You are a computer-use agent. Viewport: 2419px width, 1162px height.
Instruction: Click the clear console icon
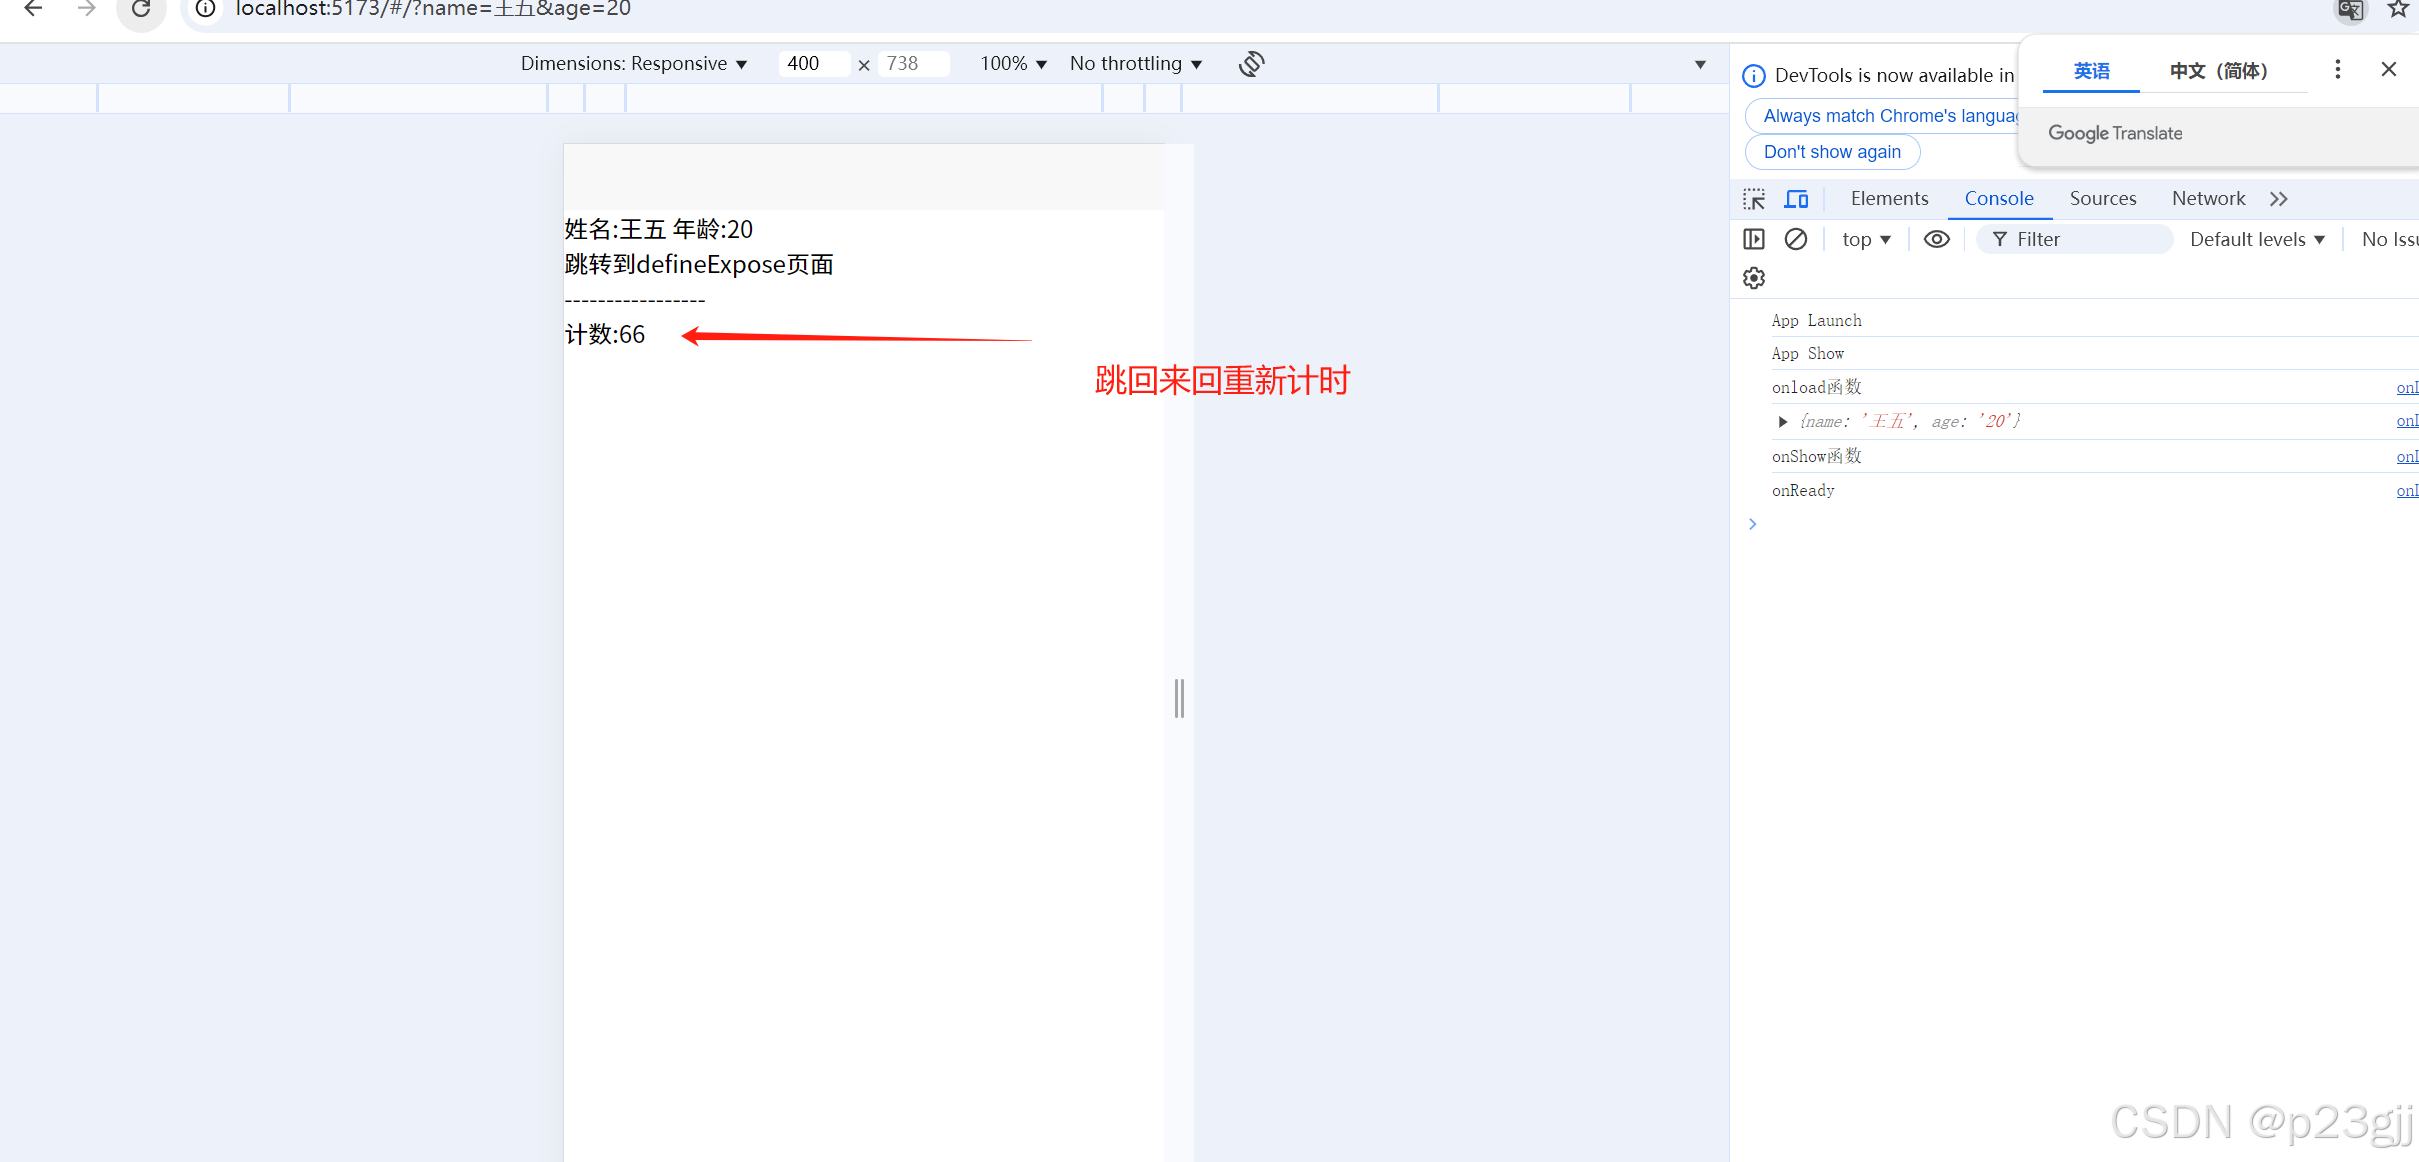1796,239
